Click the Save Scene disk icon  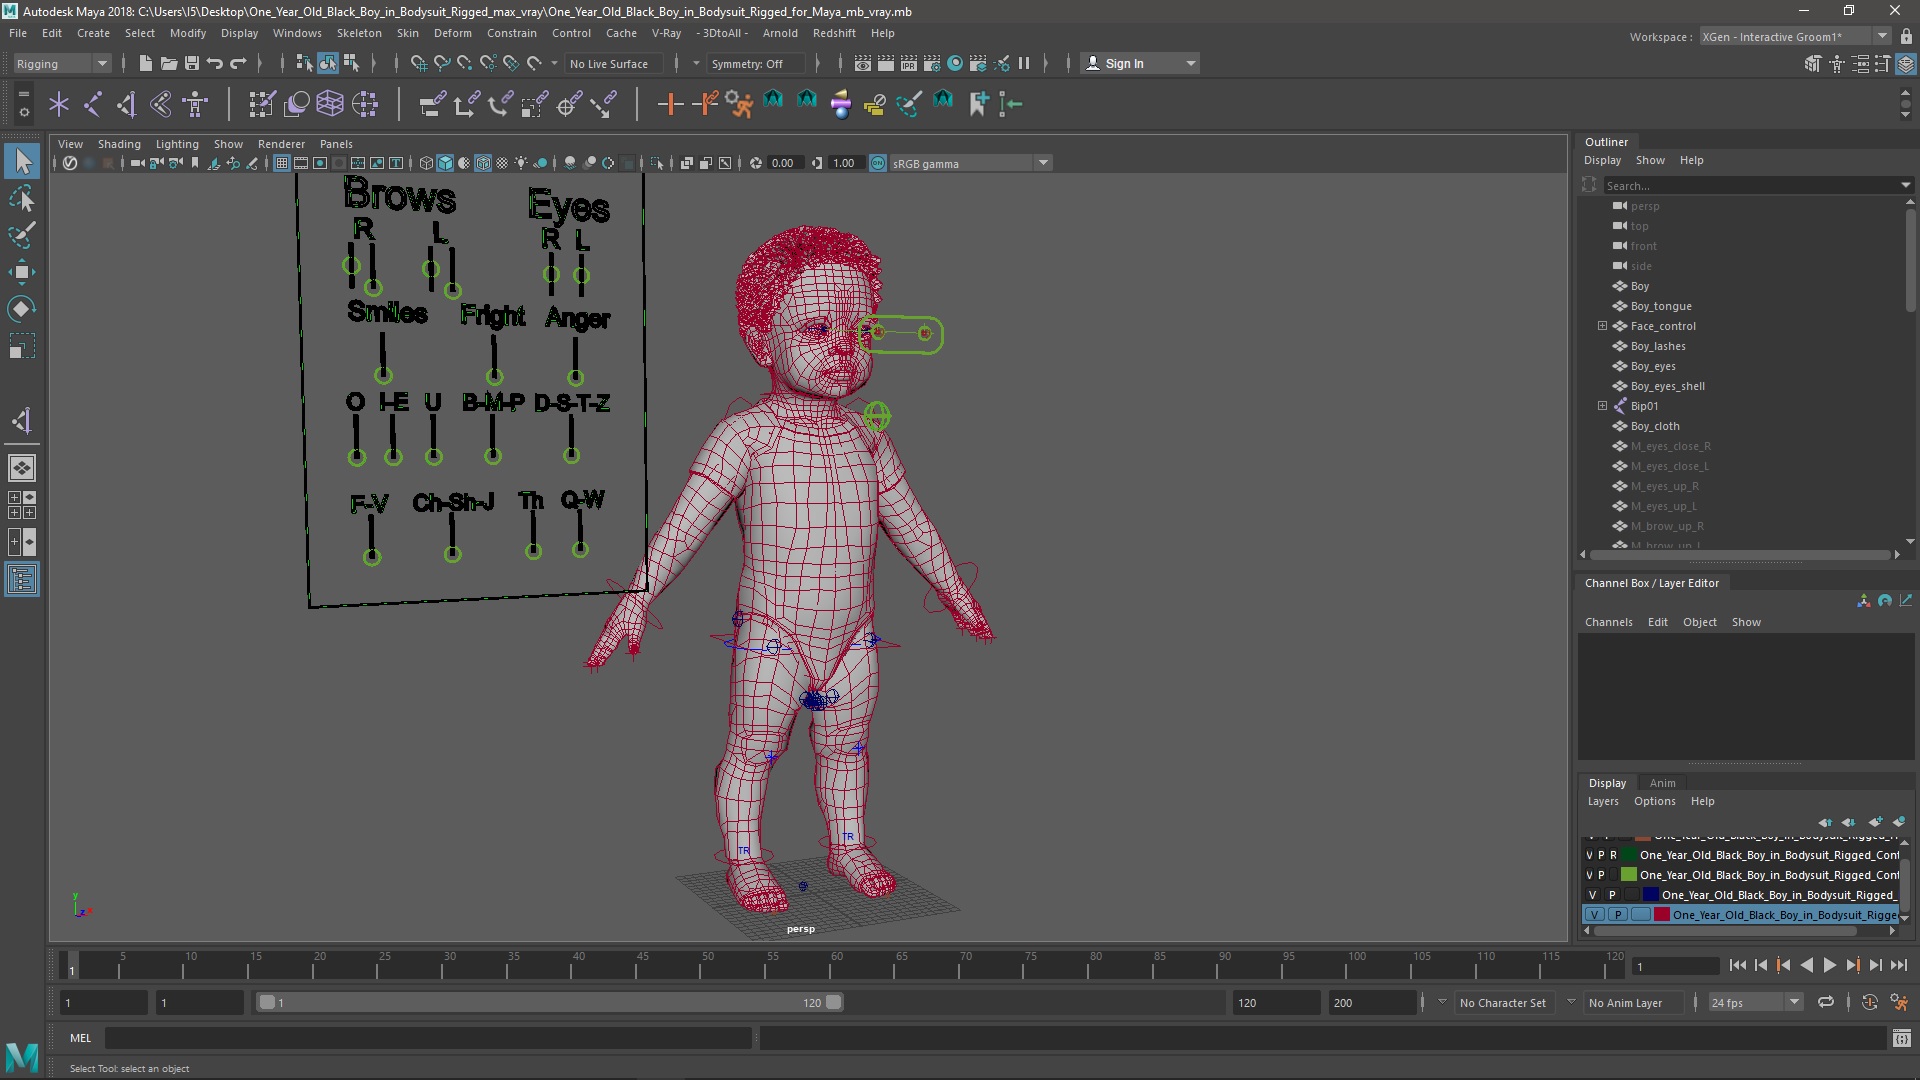[191, 63]
